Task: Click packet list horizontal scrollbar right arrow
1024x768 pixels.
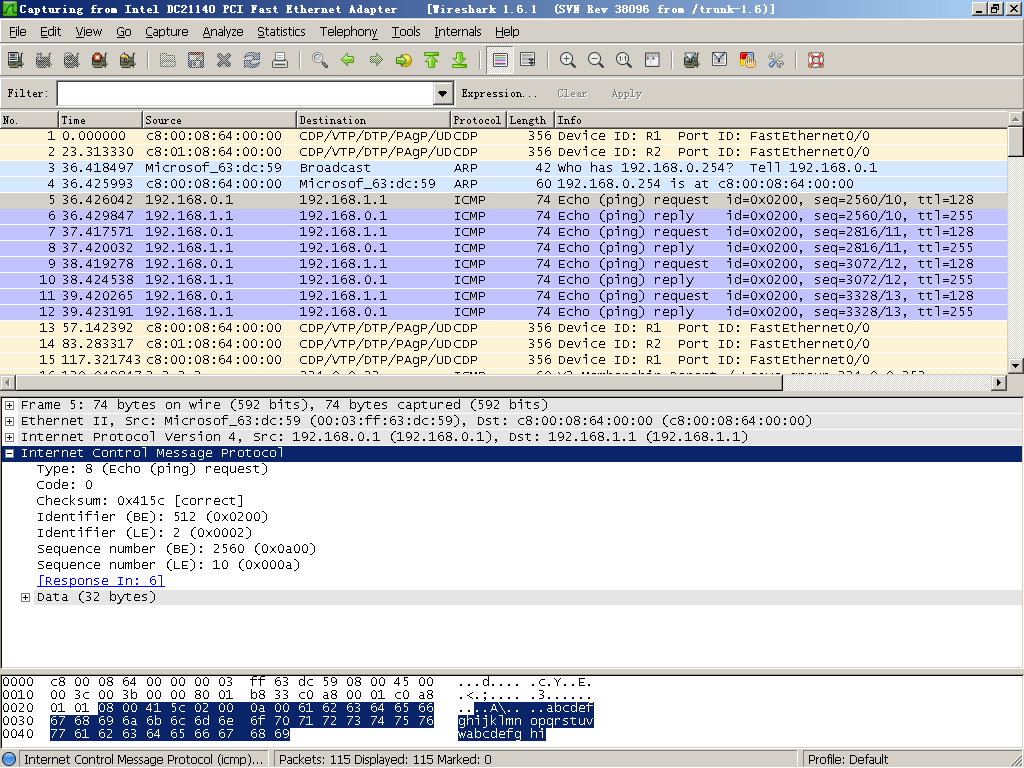Action: click(999, 383)
